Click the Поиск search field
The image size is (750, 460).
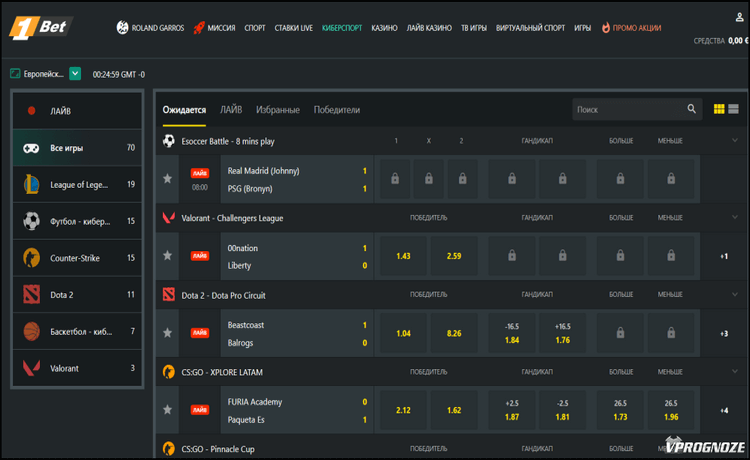[637, 110]
